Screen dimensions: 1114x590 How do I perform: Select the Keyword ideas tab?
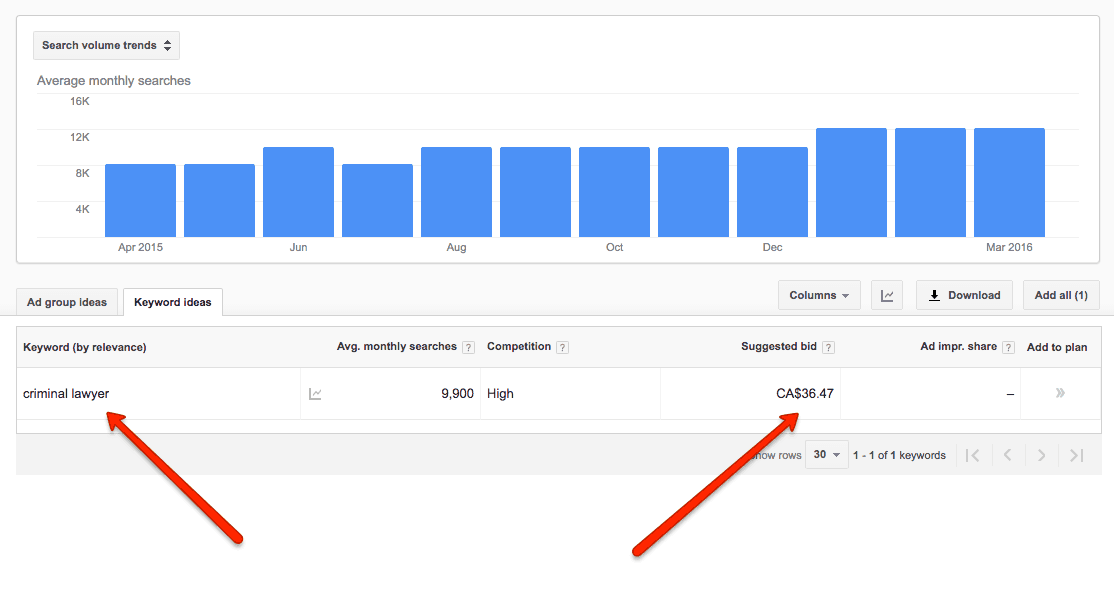pos(173,302)
